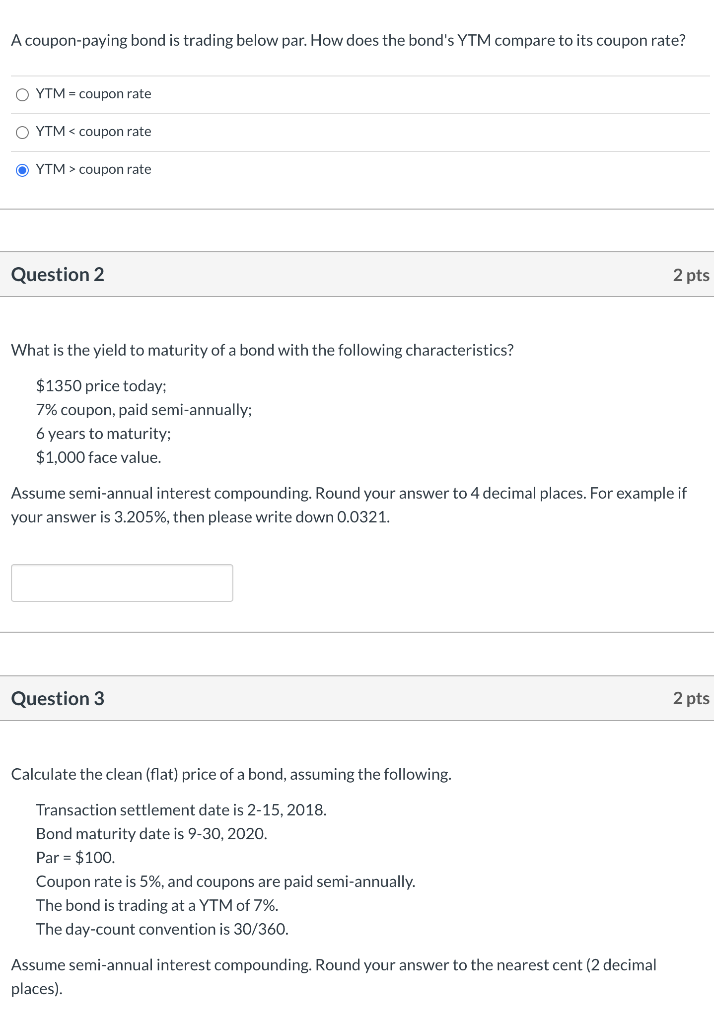Viewport: 714px width, 1024px height.
Task: Click the "Coupon rate is 5%" line
Action: pyautogui.click(x=225, y=882)
